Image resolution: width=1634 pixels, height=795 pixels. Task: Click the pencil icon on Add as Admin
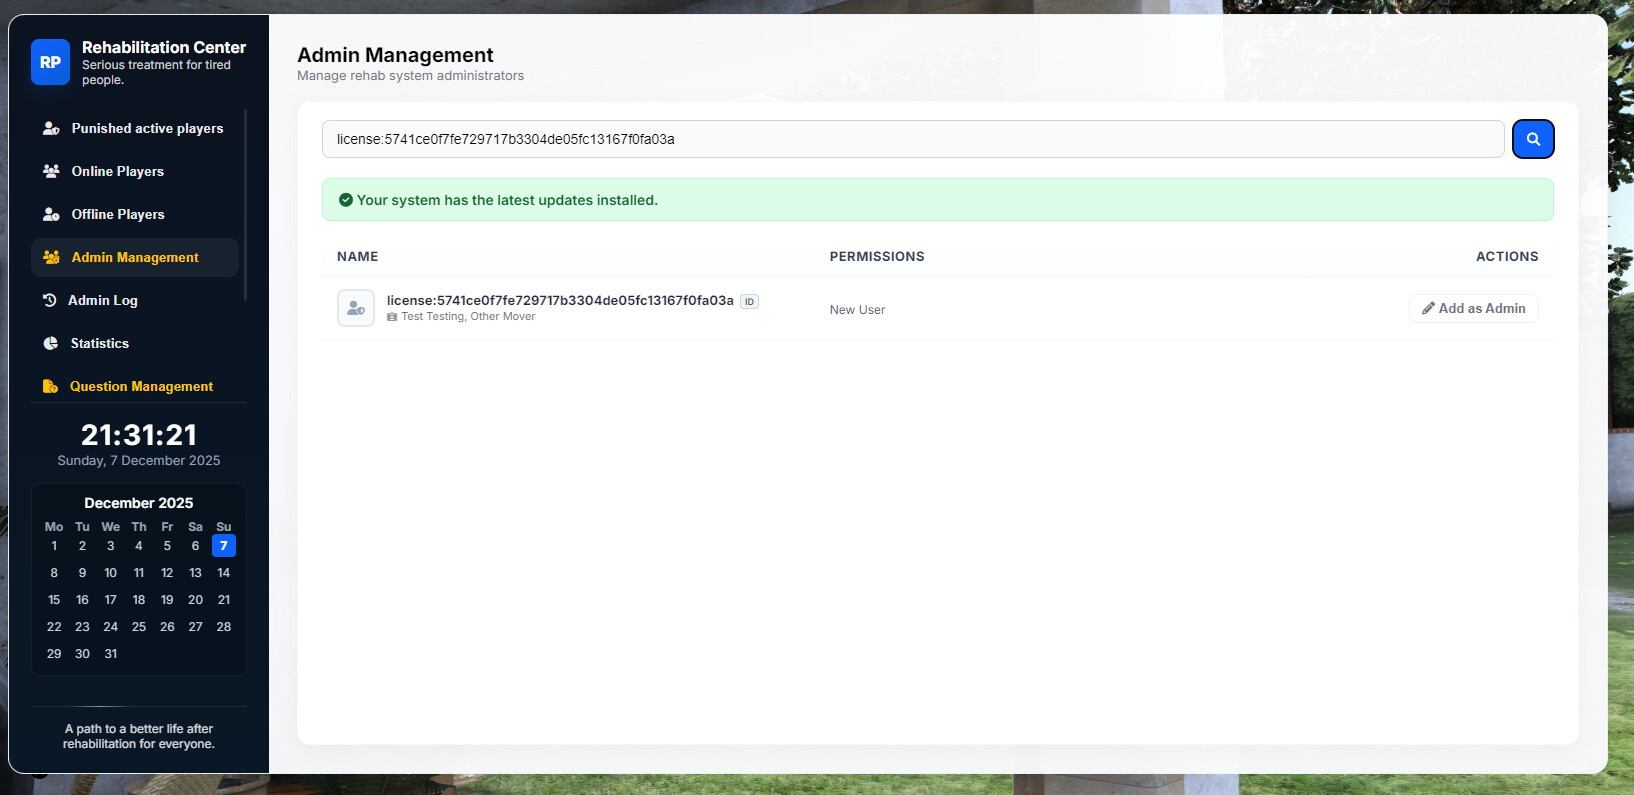(1428, 309)
